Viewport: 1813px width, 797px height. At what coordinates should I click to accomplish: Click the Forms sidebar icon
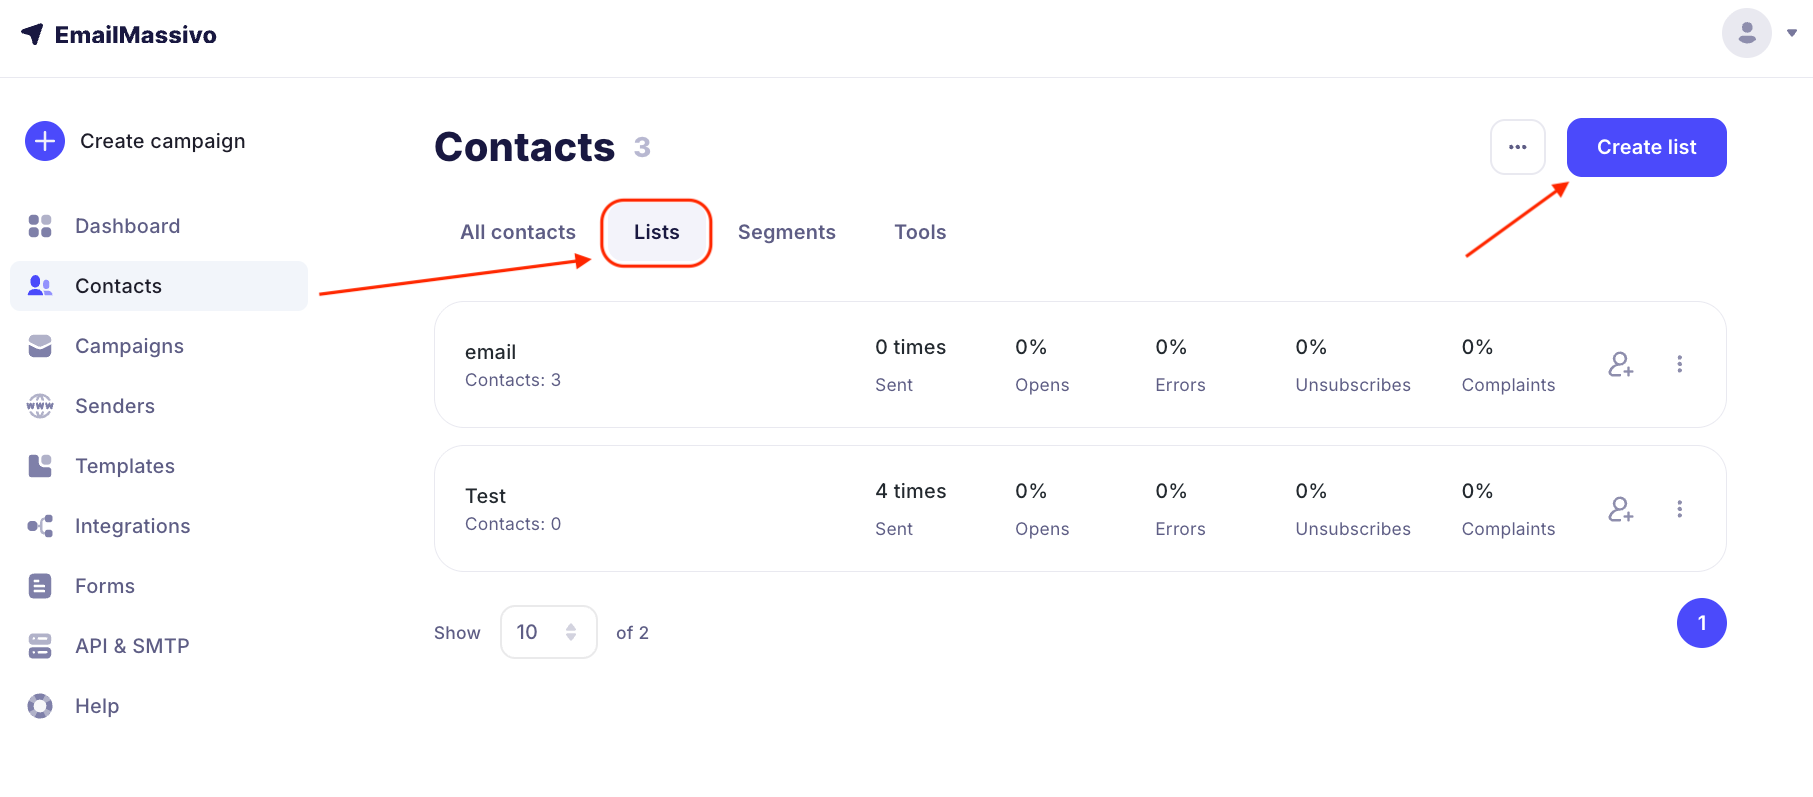pos(40,586)
